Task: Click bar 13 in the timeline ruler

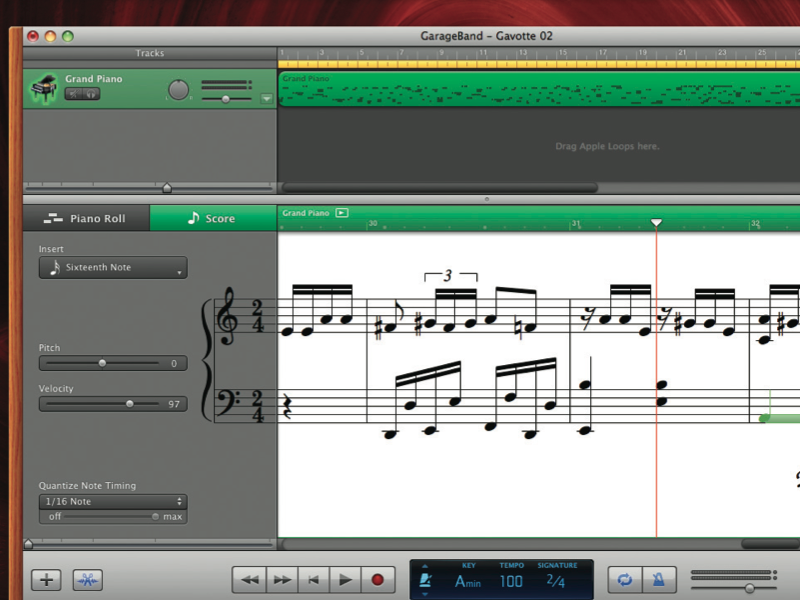Action: click(523, 52)
